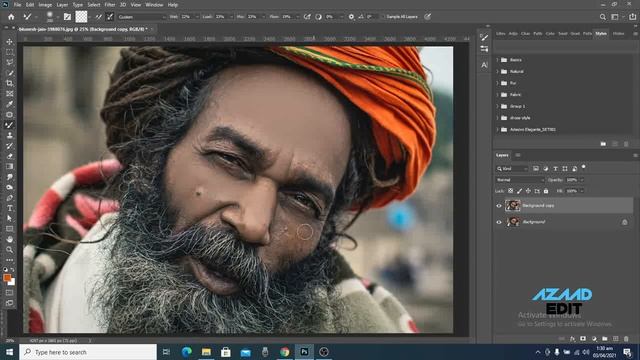This screenshot has width=640, height=360.
Task: Select the Clone Stamp tool
Action: click(9, 136)
